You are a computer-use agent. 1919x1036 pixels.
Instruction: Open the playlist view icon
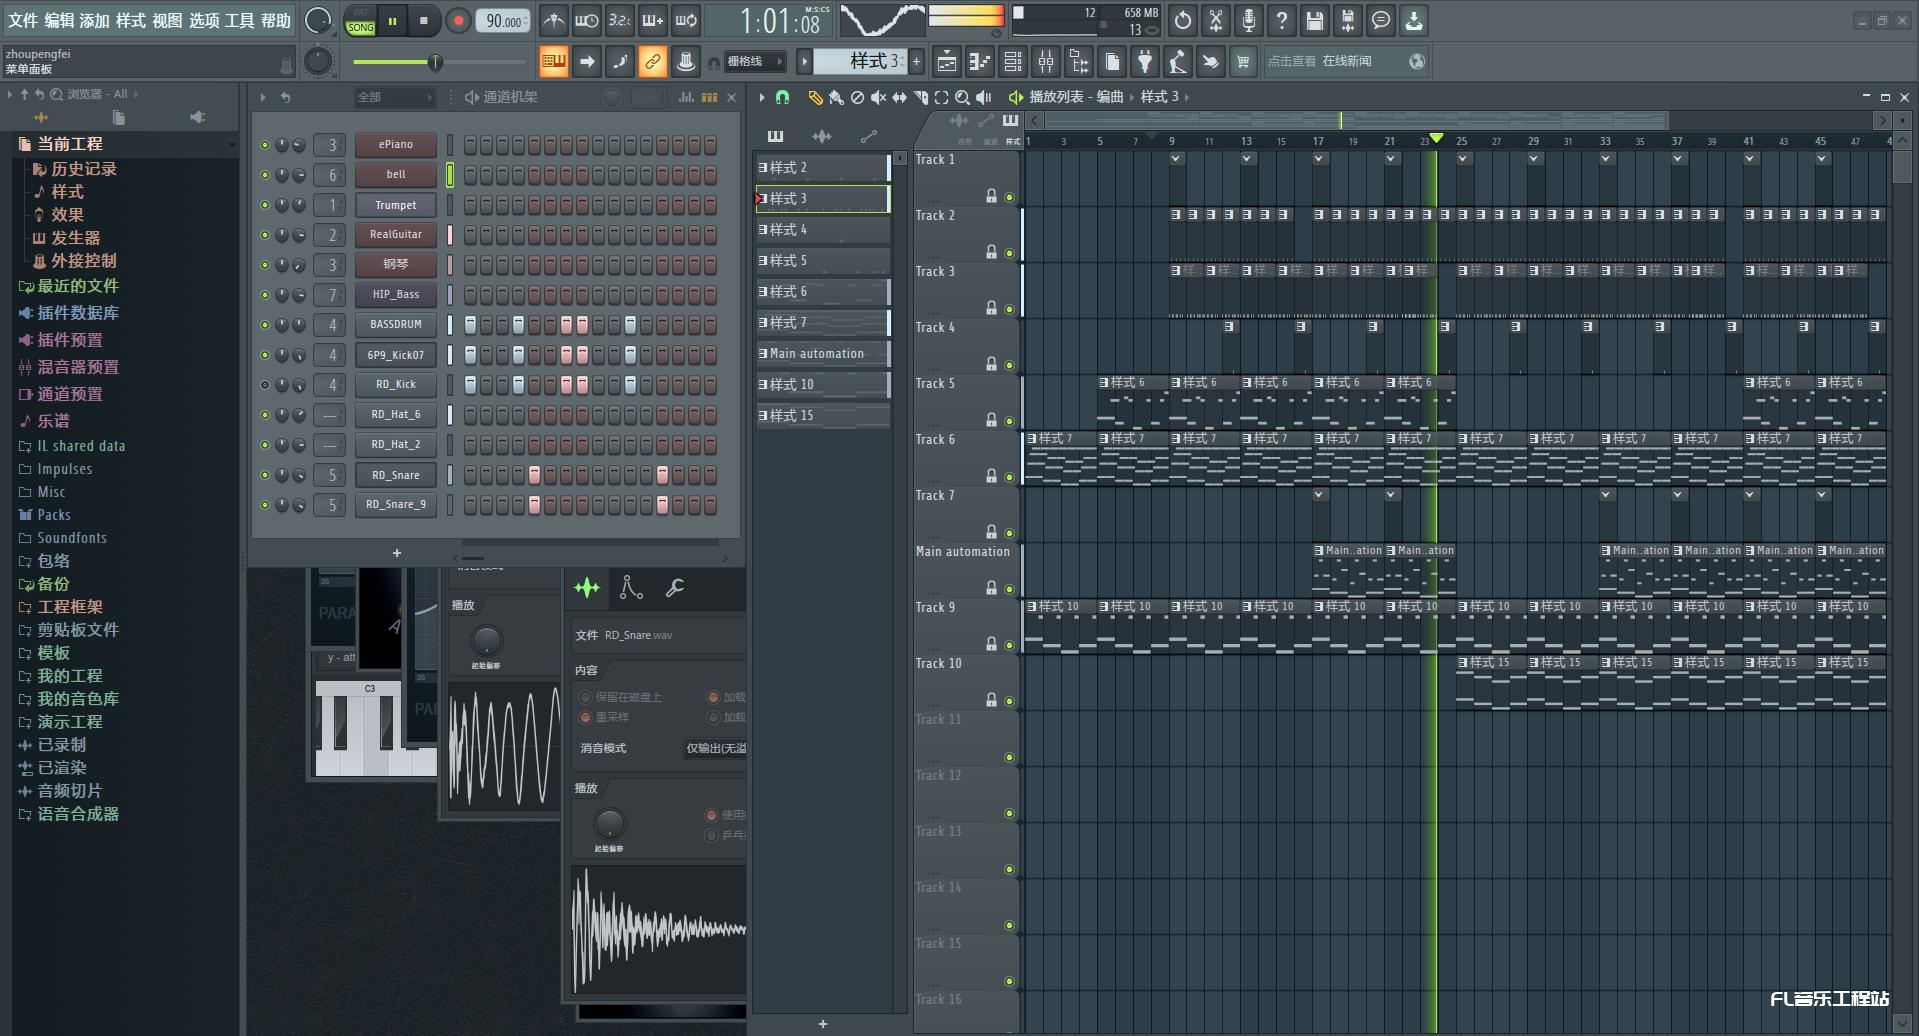(x=947, y=62)
